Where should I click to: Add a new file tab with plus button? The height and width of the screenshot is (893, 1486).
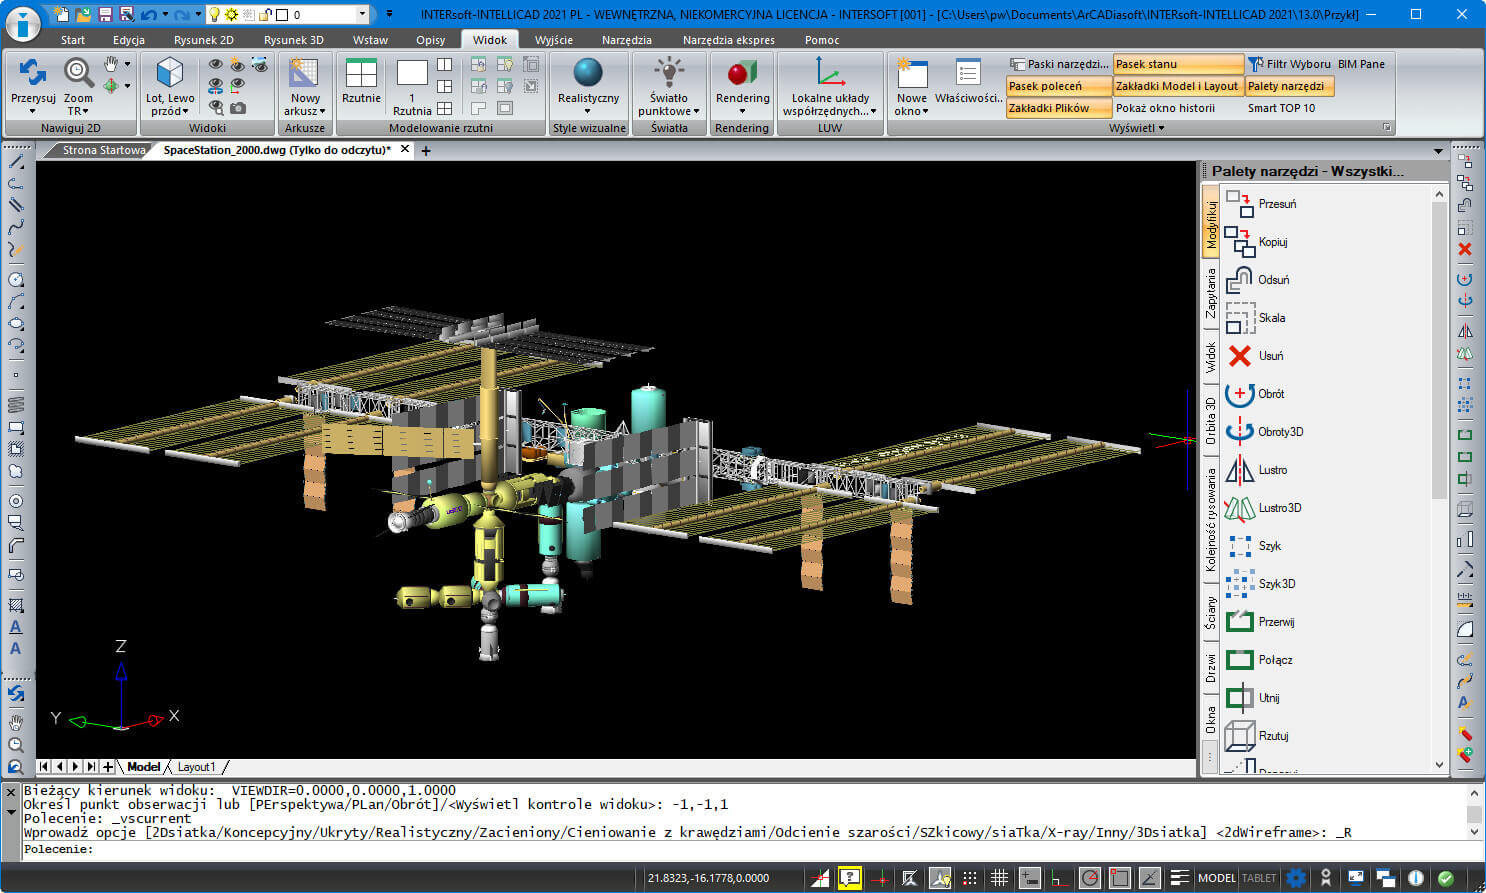pyautogui.click(x=426, y=151)
